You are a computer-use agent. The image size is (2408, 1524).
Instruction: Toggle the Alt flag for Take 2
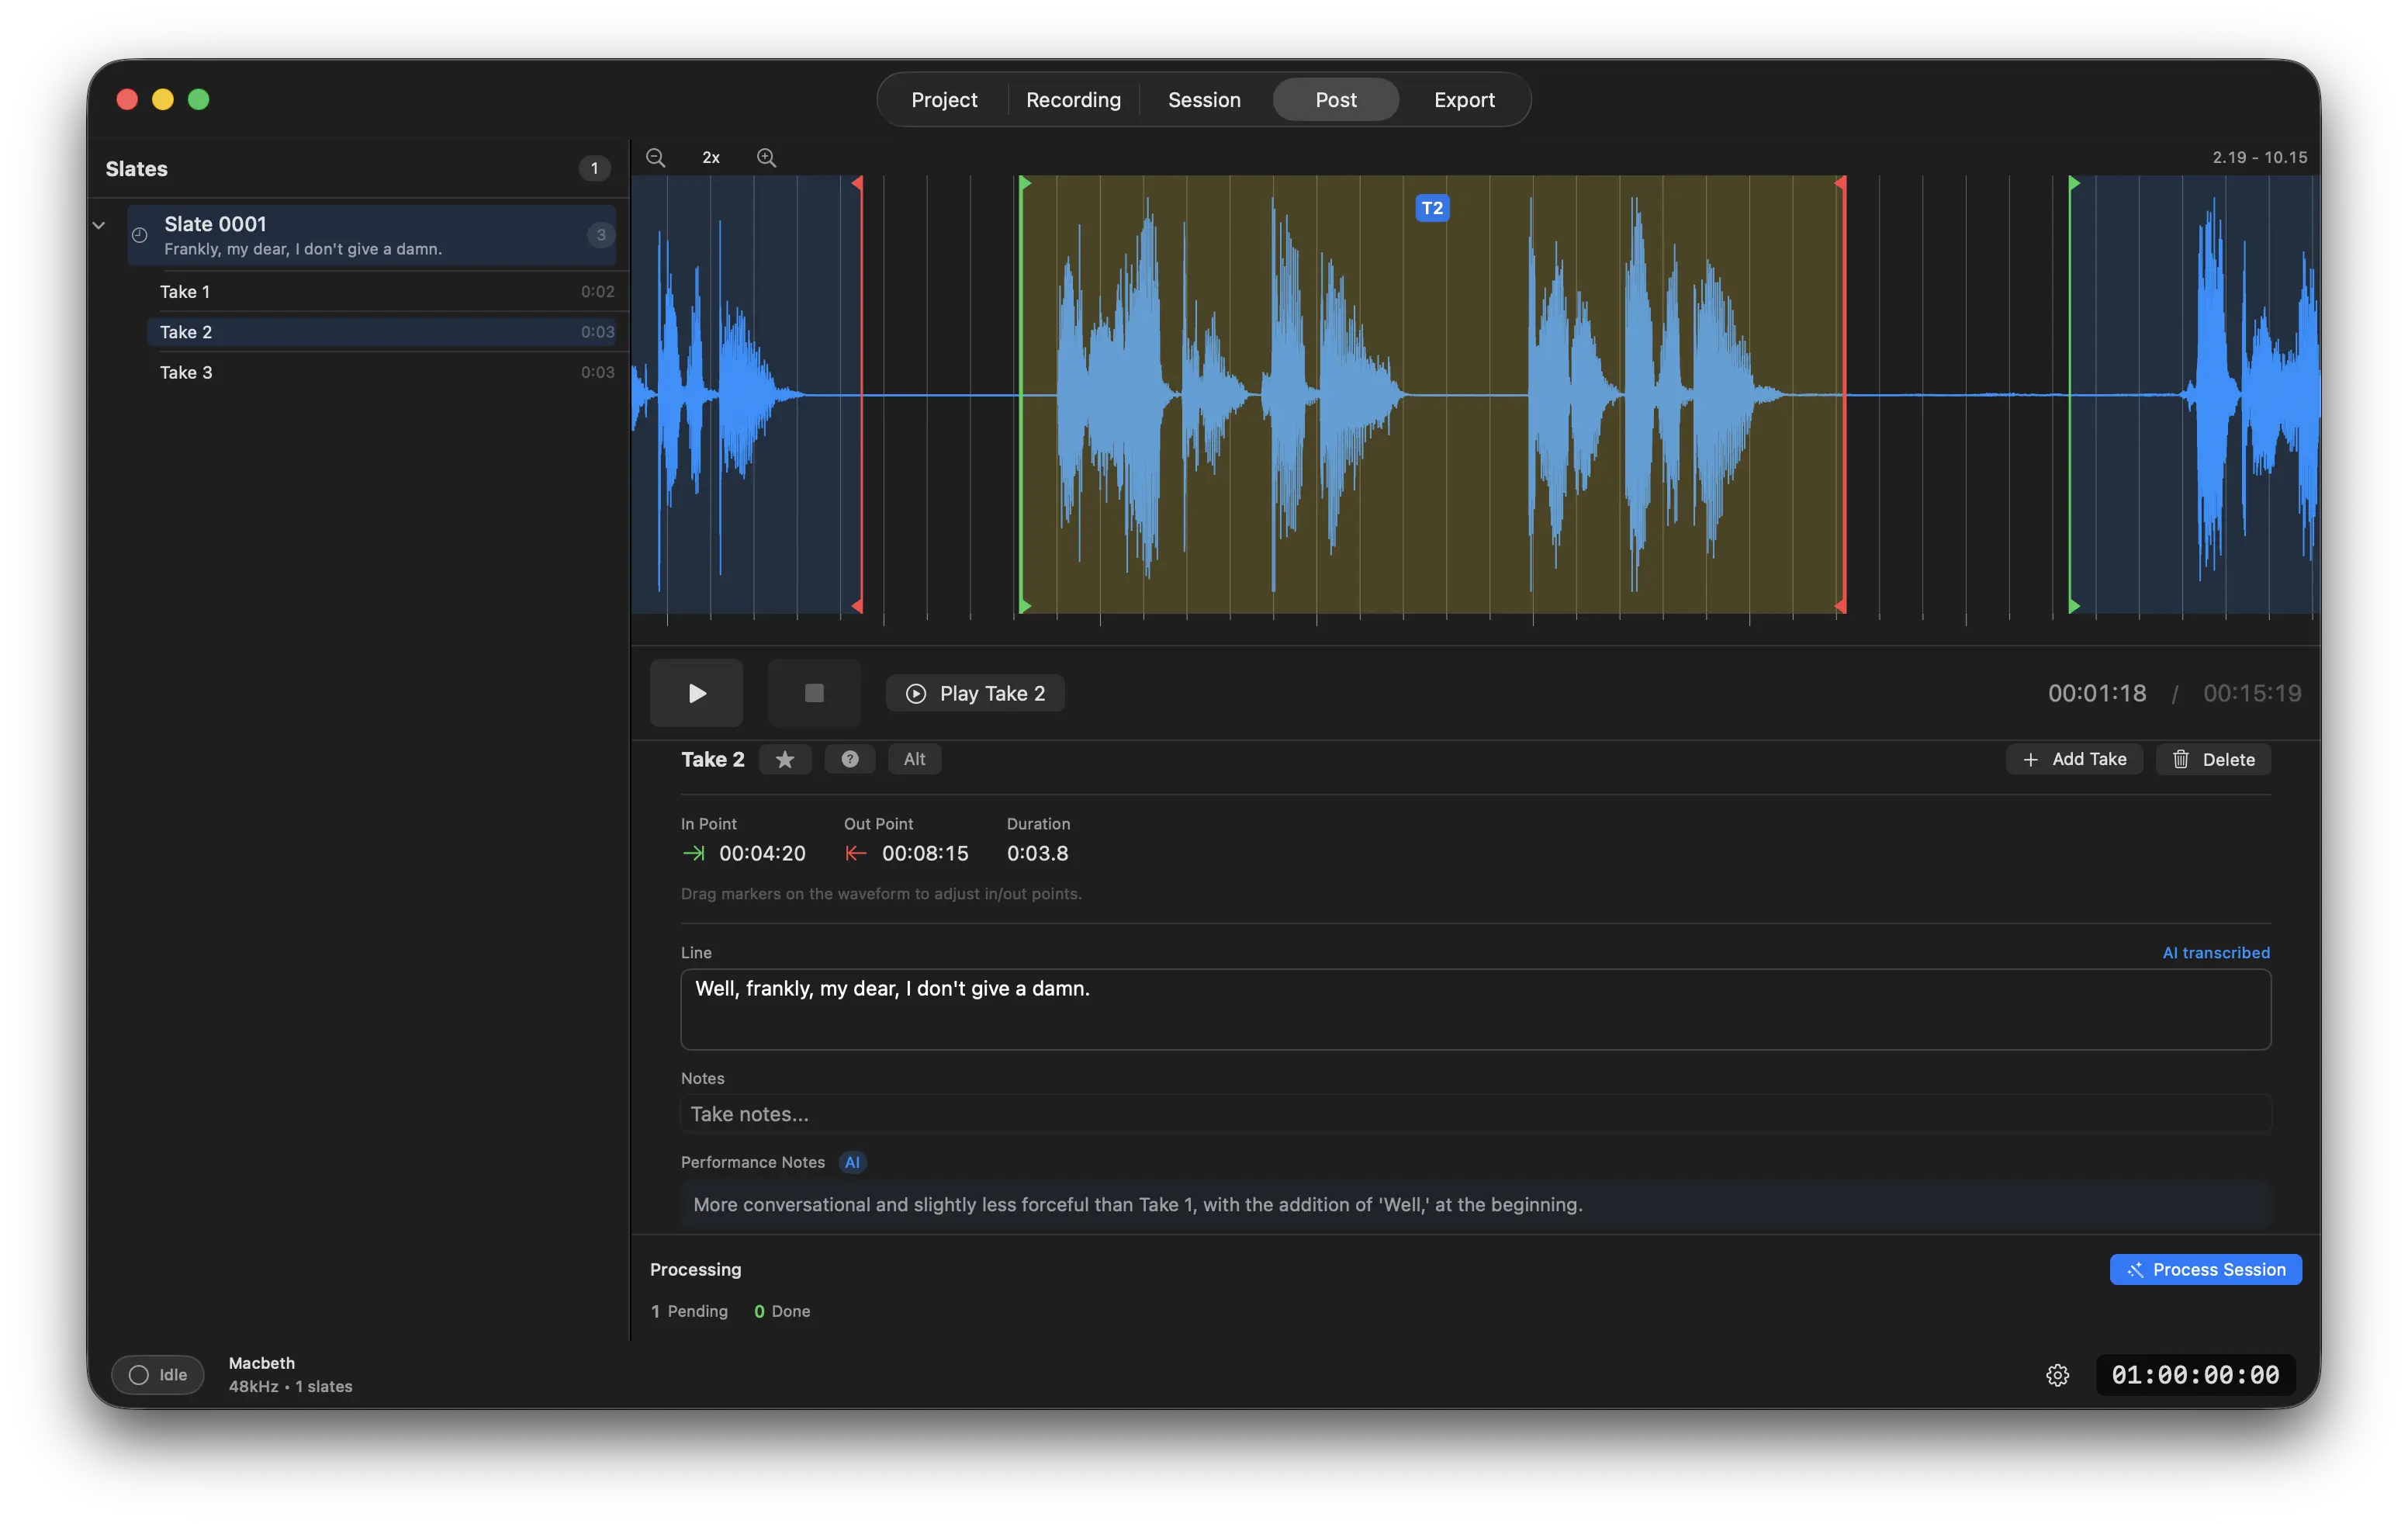coord(914,759)
